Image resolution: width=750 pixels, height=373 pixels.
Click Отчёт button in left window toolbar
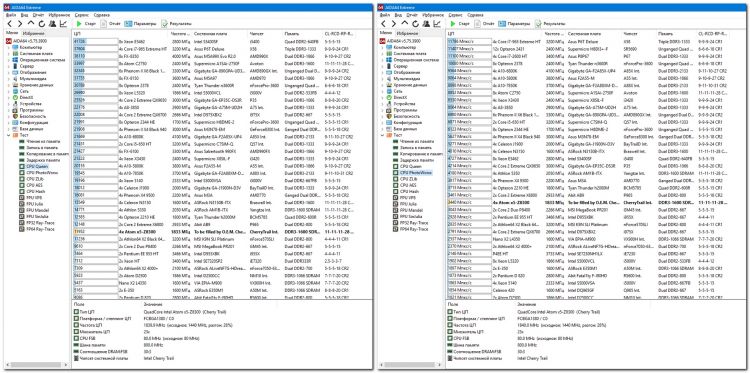(x=110, y=23)
